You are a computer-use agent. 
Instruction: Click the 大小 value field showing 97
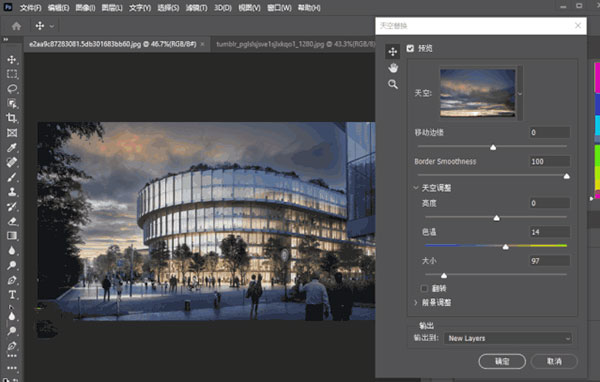(549, 261)
